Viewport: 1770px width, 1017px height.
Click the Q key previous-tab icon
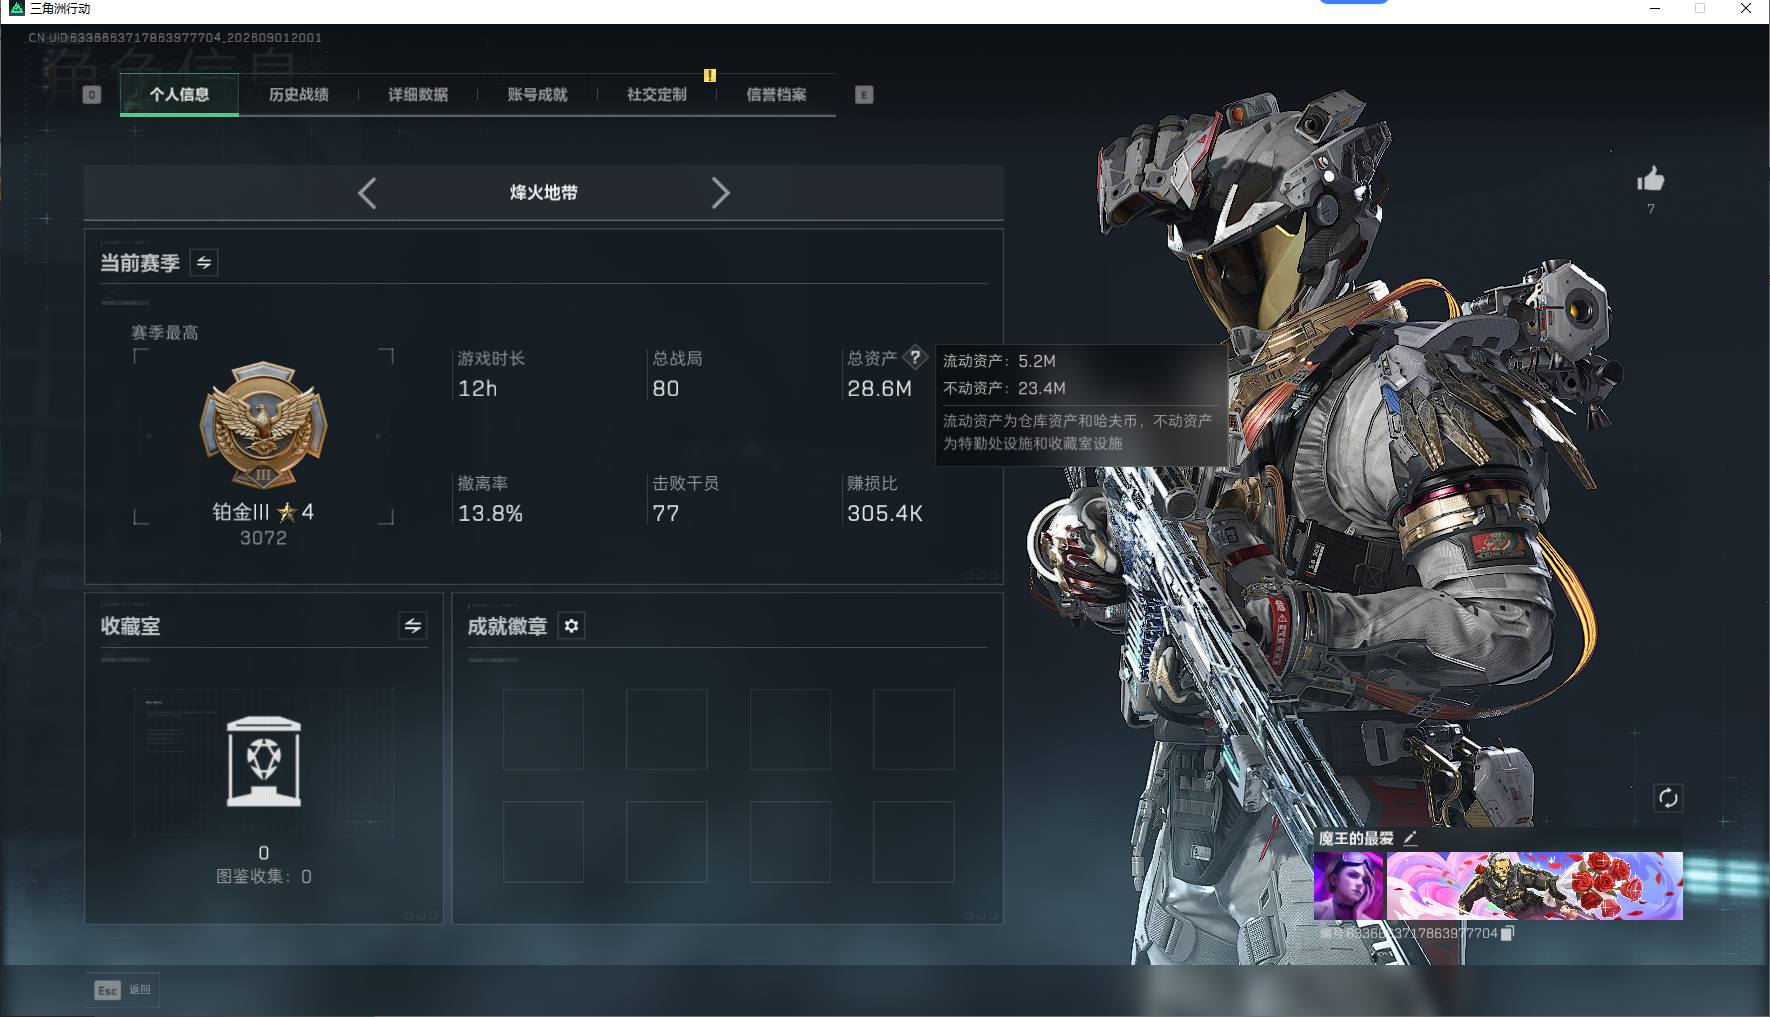[x=92, y=95]
